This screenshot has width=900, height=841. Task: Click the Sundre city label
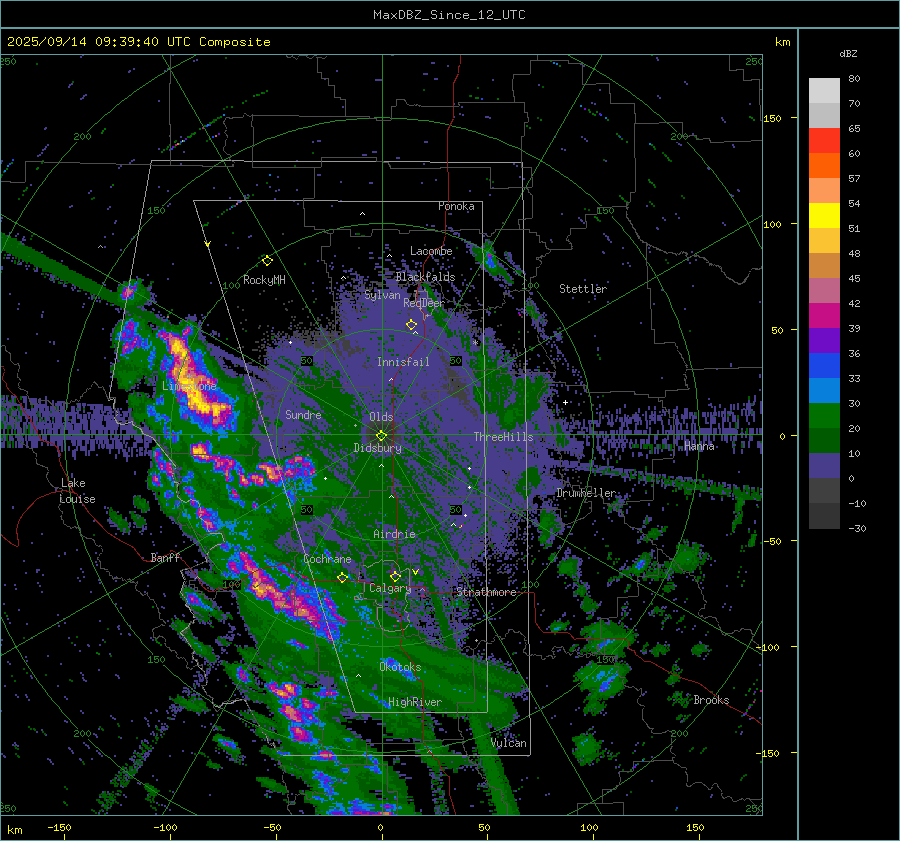[x=303, y=414]
